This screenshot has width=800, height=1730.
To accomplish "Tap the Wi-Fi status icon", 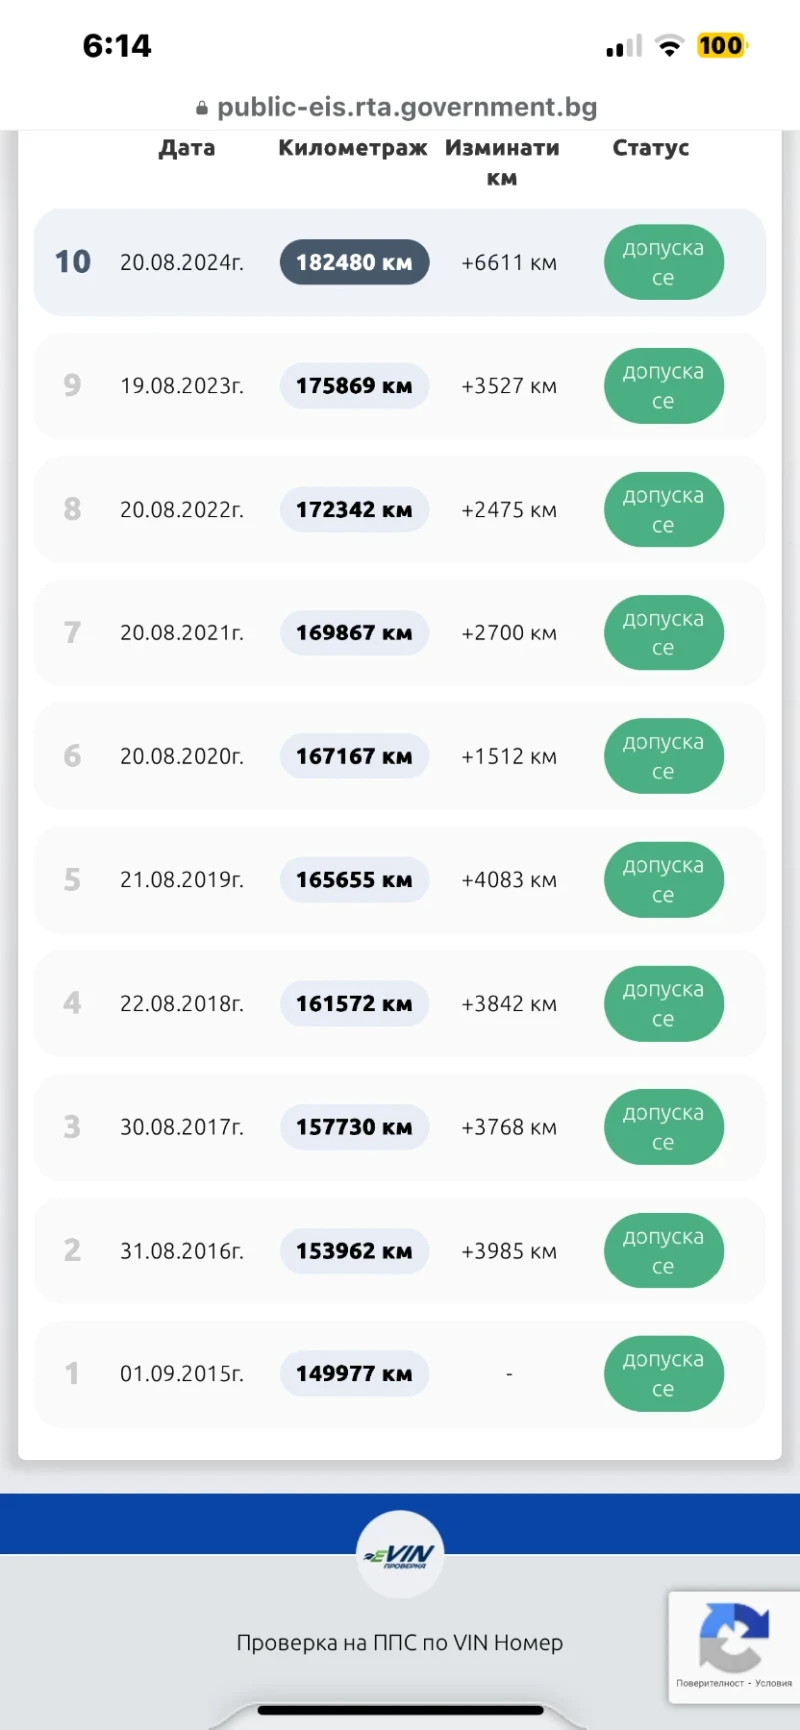I will pyautogui.click(x=669, y=46).
